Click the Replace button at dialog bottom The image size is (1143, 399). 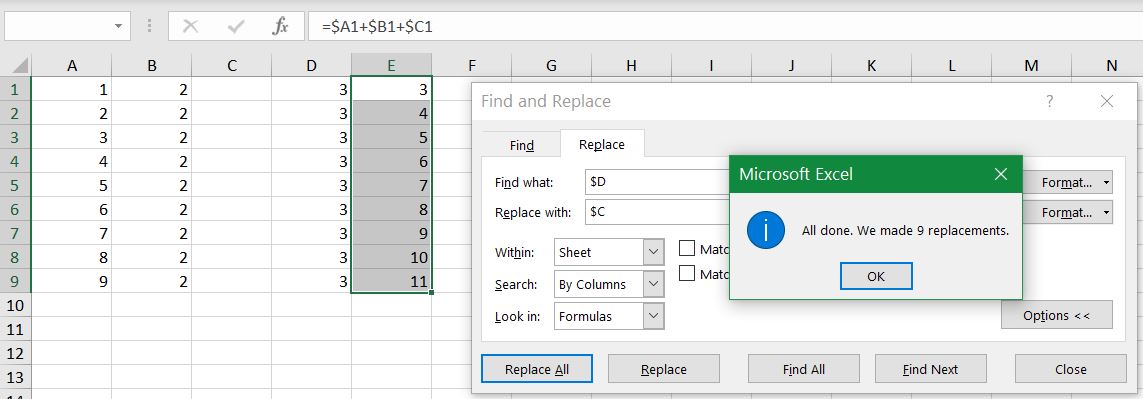663,369
